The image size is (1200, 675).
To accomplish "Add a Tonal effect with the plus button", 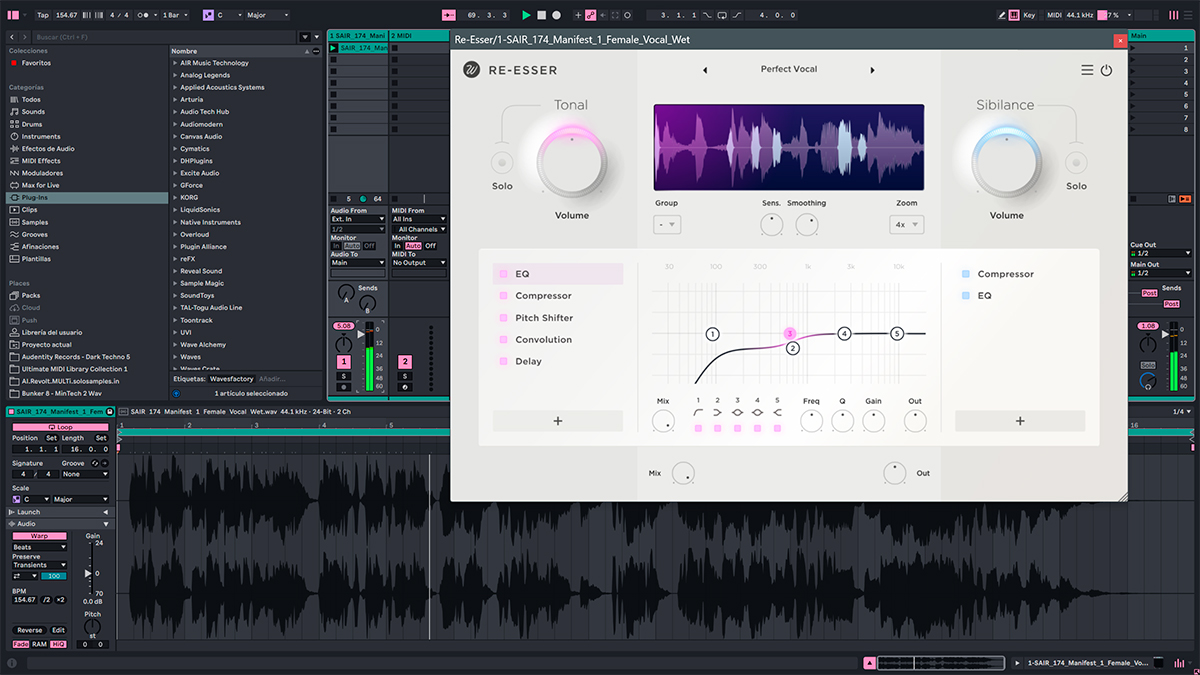I will [x=557, y=421].
